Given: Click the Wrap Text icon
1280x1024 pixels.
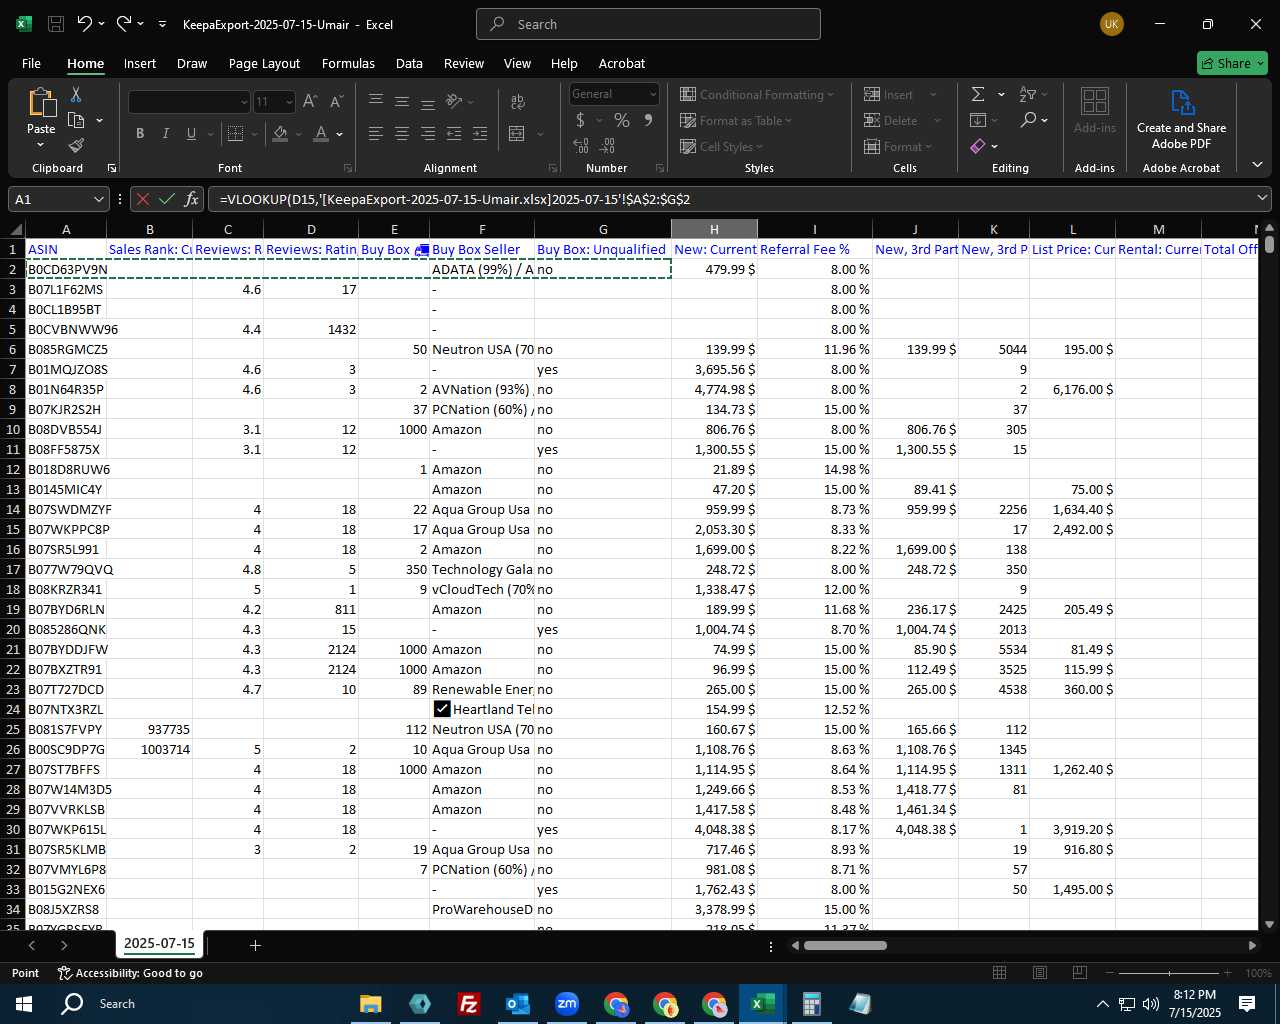Looking at the screenshot, I should click(518, 101).
